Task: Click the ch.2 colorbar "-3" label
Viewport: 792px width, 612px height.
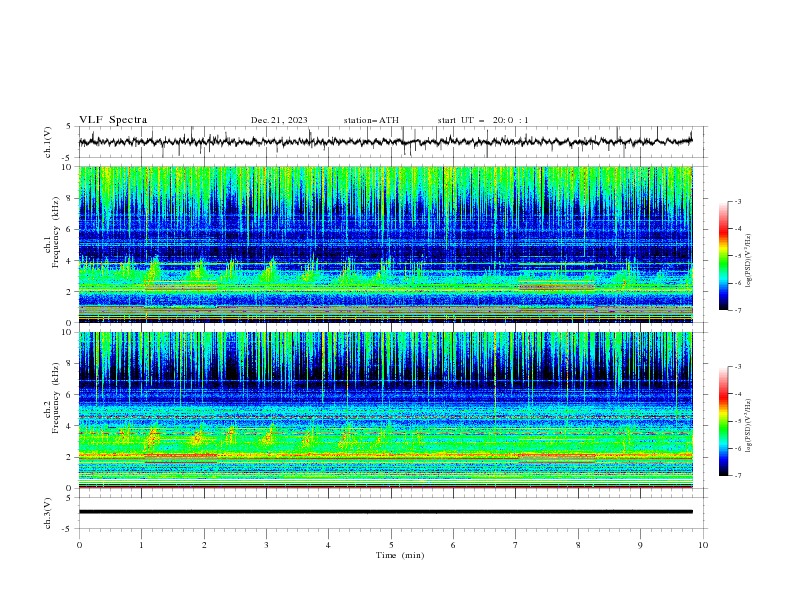Action: 738,367
